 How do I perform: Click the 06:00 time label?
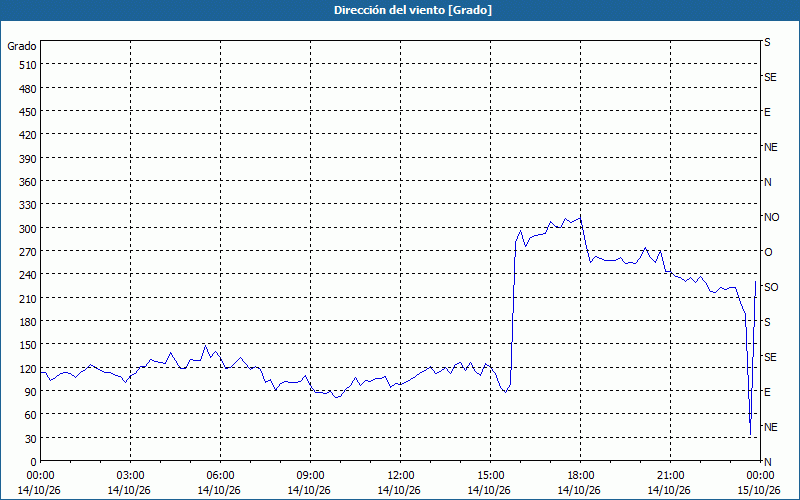[x=220, y=476]
